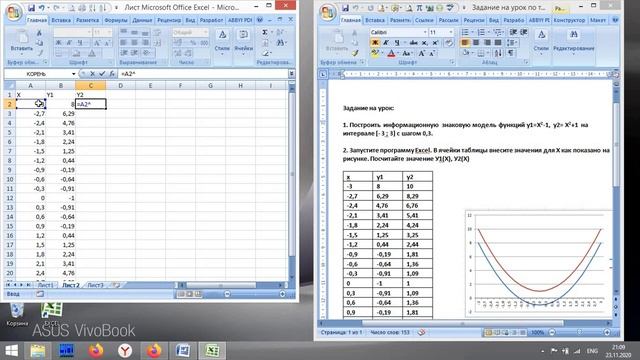Open Word Change Case (Aa) dropdown
The height and width of the screenshot is (360, 640).
pos(407,53)
